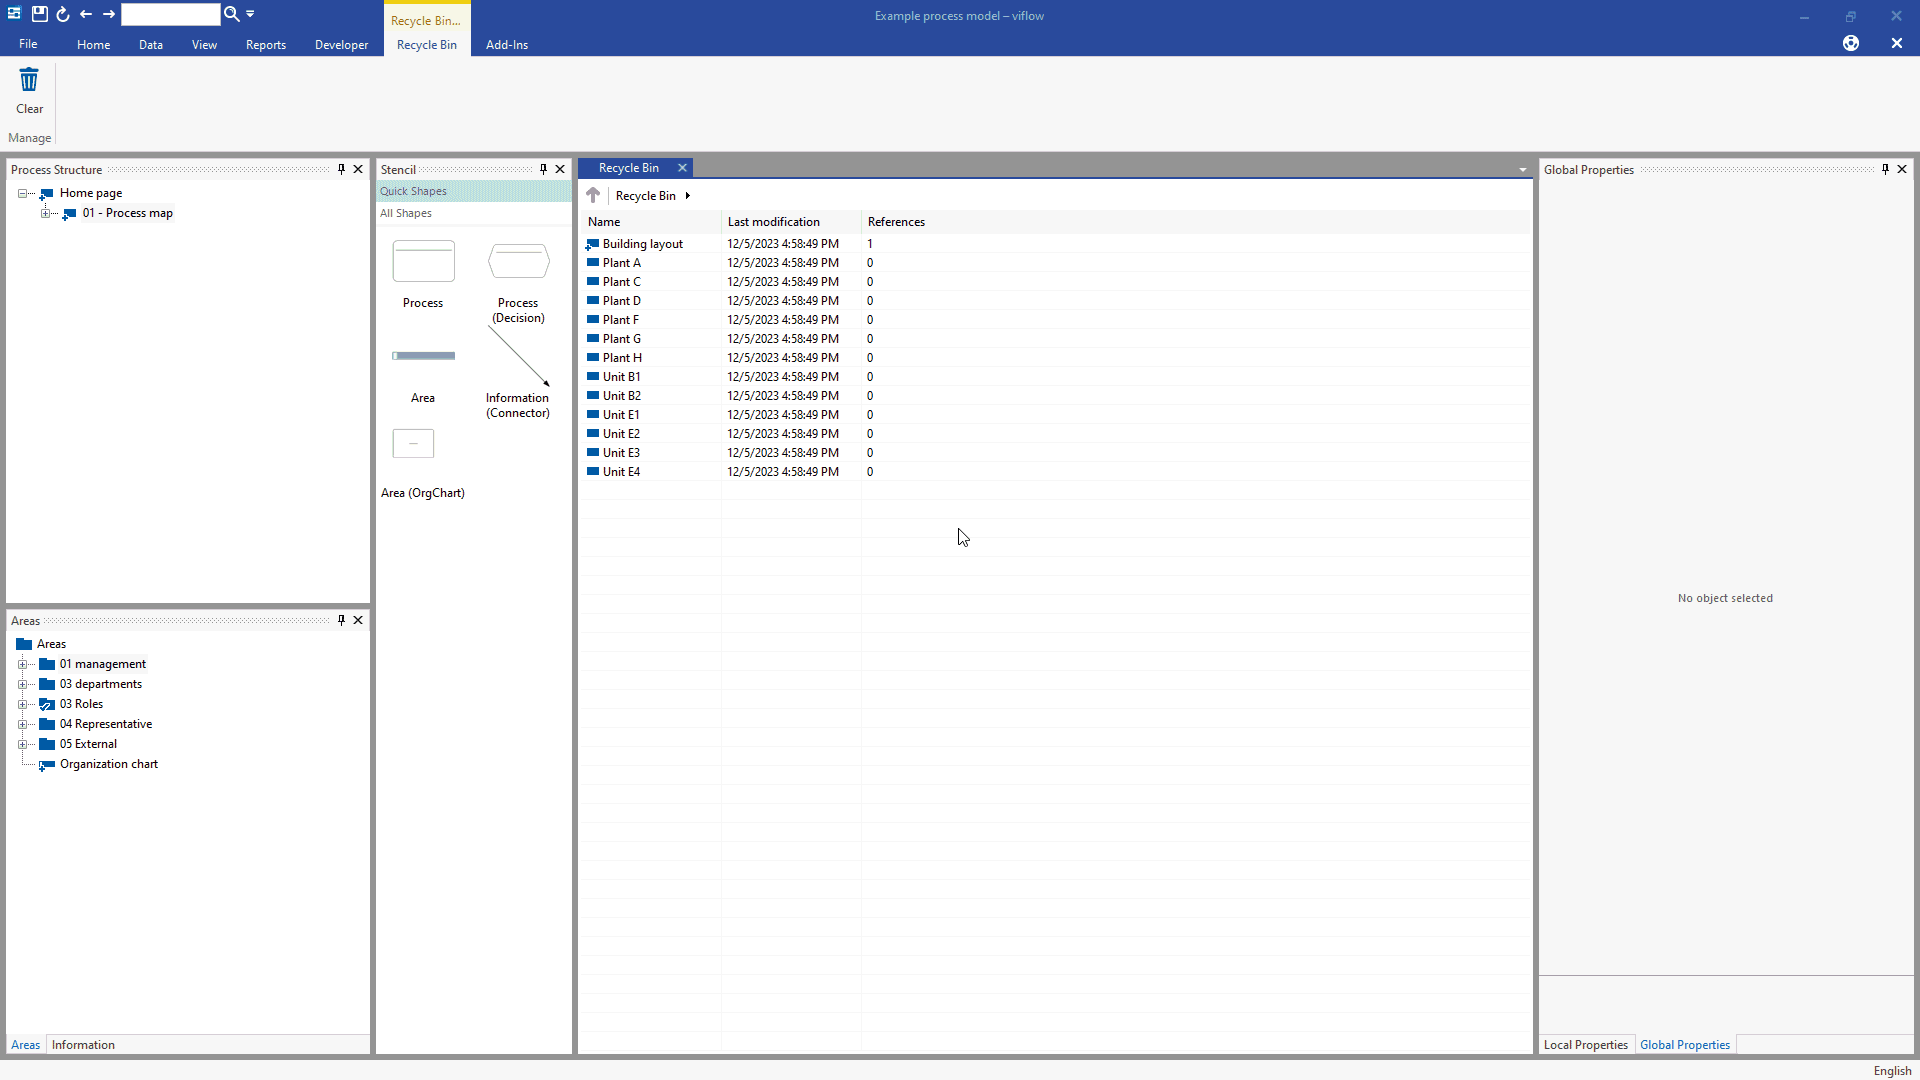Click the Clear recycle bin trash icon
1920x1080 pixels.
pyautogui.click(x=29, y=80)
